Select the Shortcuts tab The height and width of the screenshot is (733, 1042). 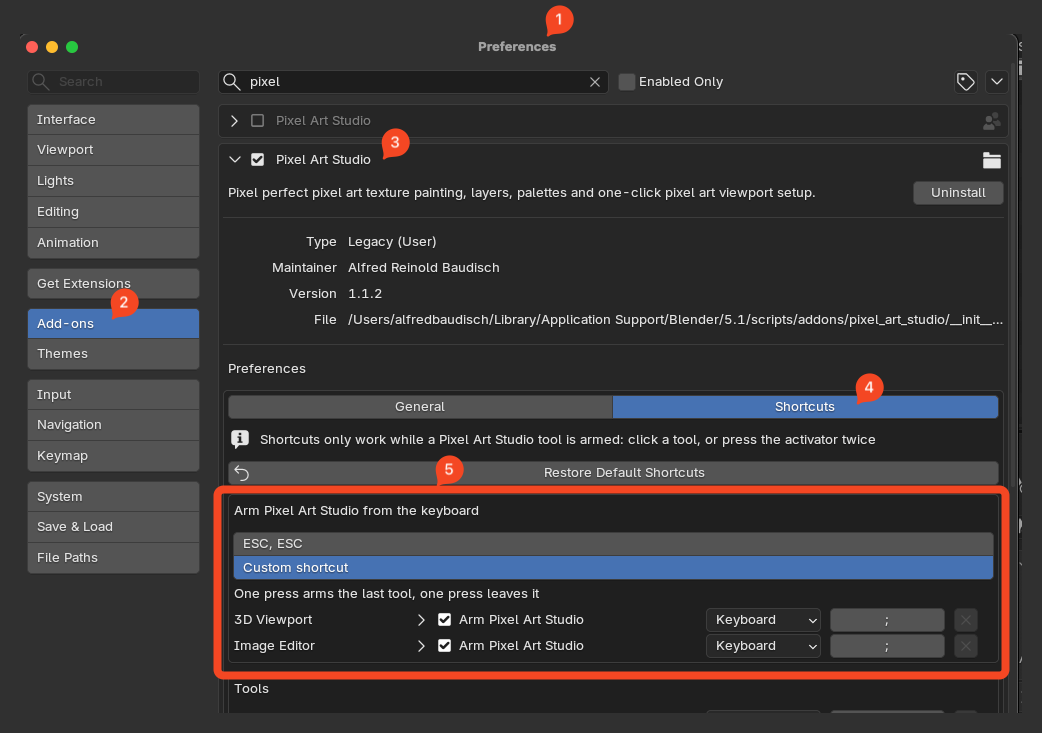(805, 407)
